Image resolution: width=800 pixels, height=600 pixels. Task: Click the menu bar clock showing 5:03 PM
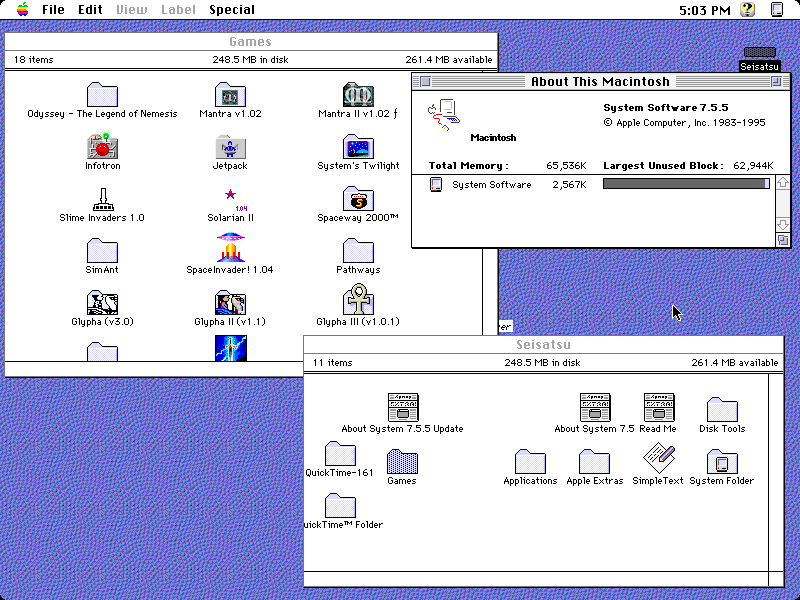(x=705, y=10)
